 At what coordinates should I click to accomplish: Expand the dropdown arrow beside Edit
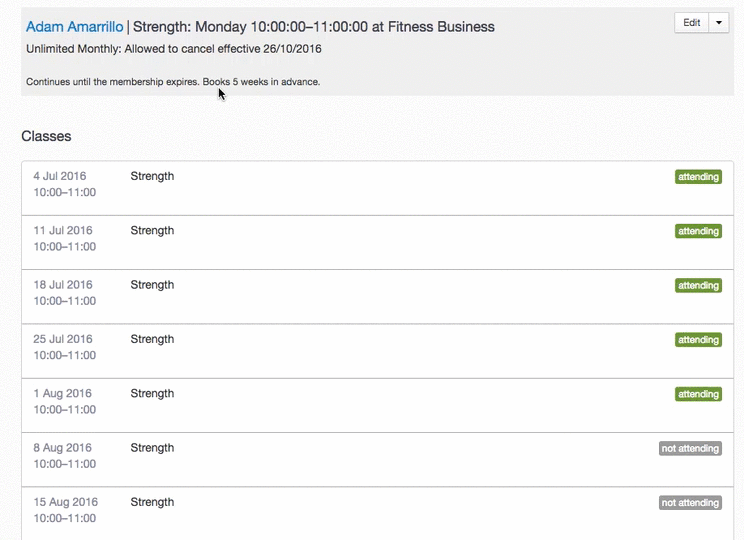(x=719, y=23)
